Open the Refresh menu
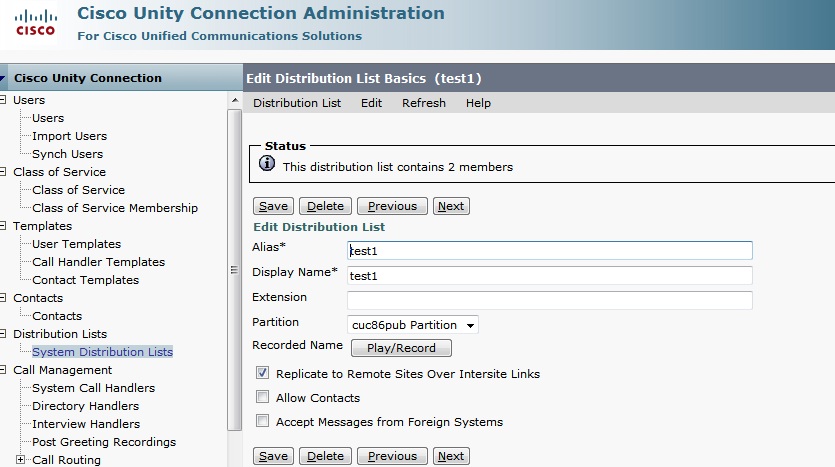This screenshot has width=835, height=467. 423,103
